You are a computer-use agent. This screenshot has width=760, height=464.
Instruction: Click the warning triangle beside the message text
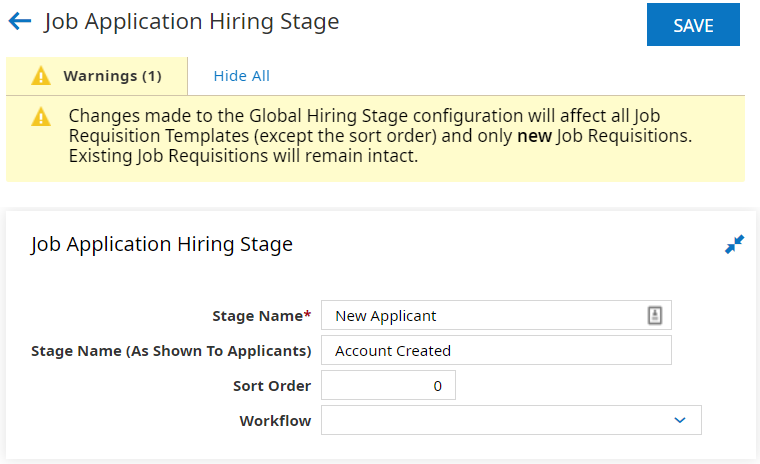click(40, 117)
